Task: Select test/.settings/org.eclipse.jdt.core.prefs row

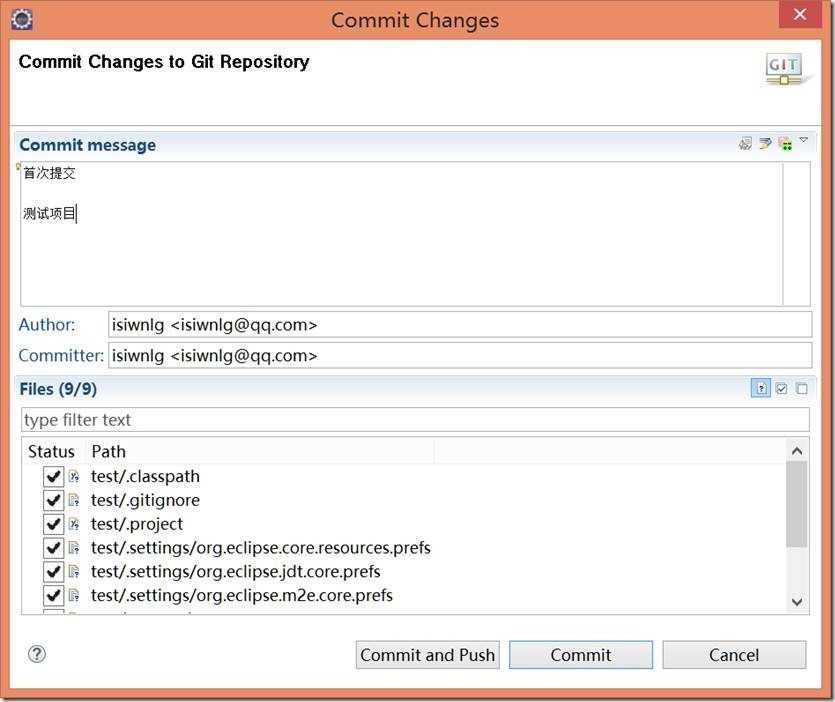Action: click(404, 572)
